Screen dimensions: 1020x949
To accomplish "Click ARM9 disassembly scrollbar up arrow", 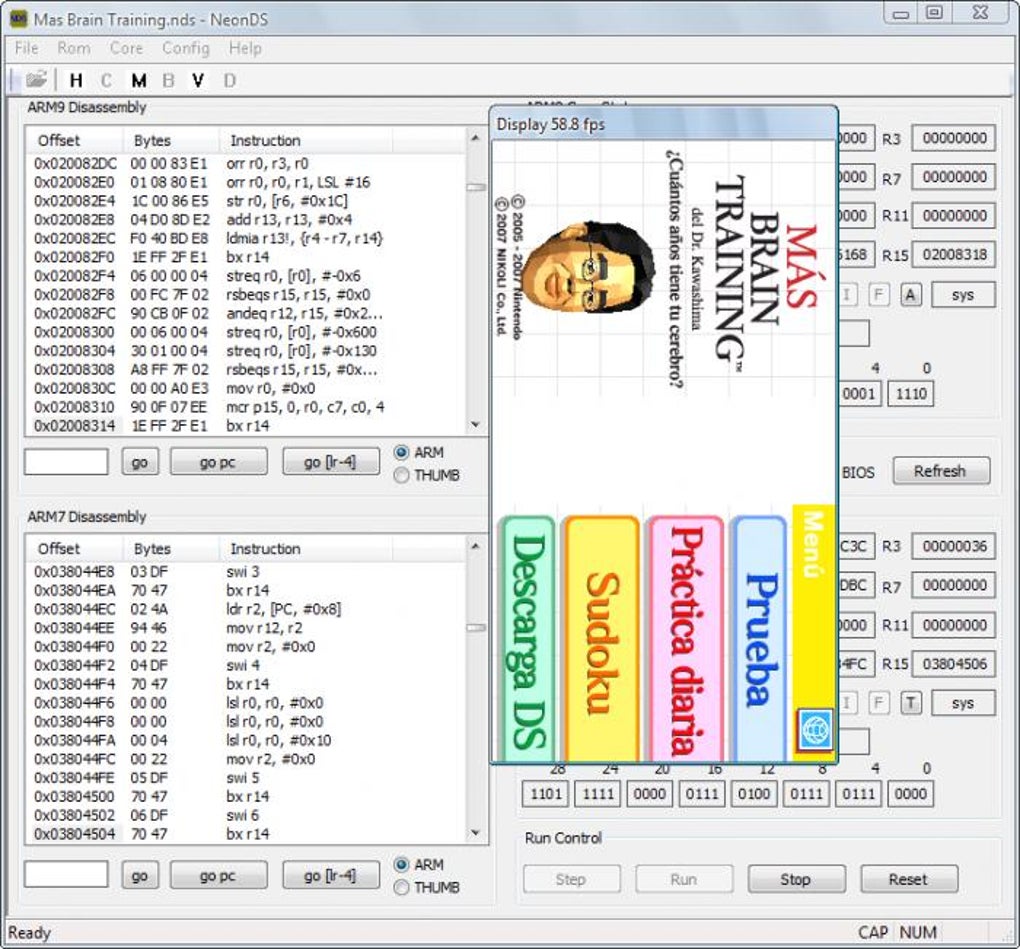I will (x=476, y=138).
